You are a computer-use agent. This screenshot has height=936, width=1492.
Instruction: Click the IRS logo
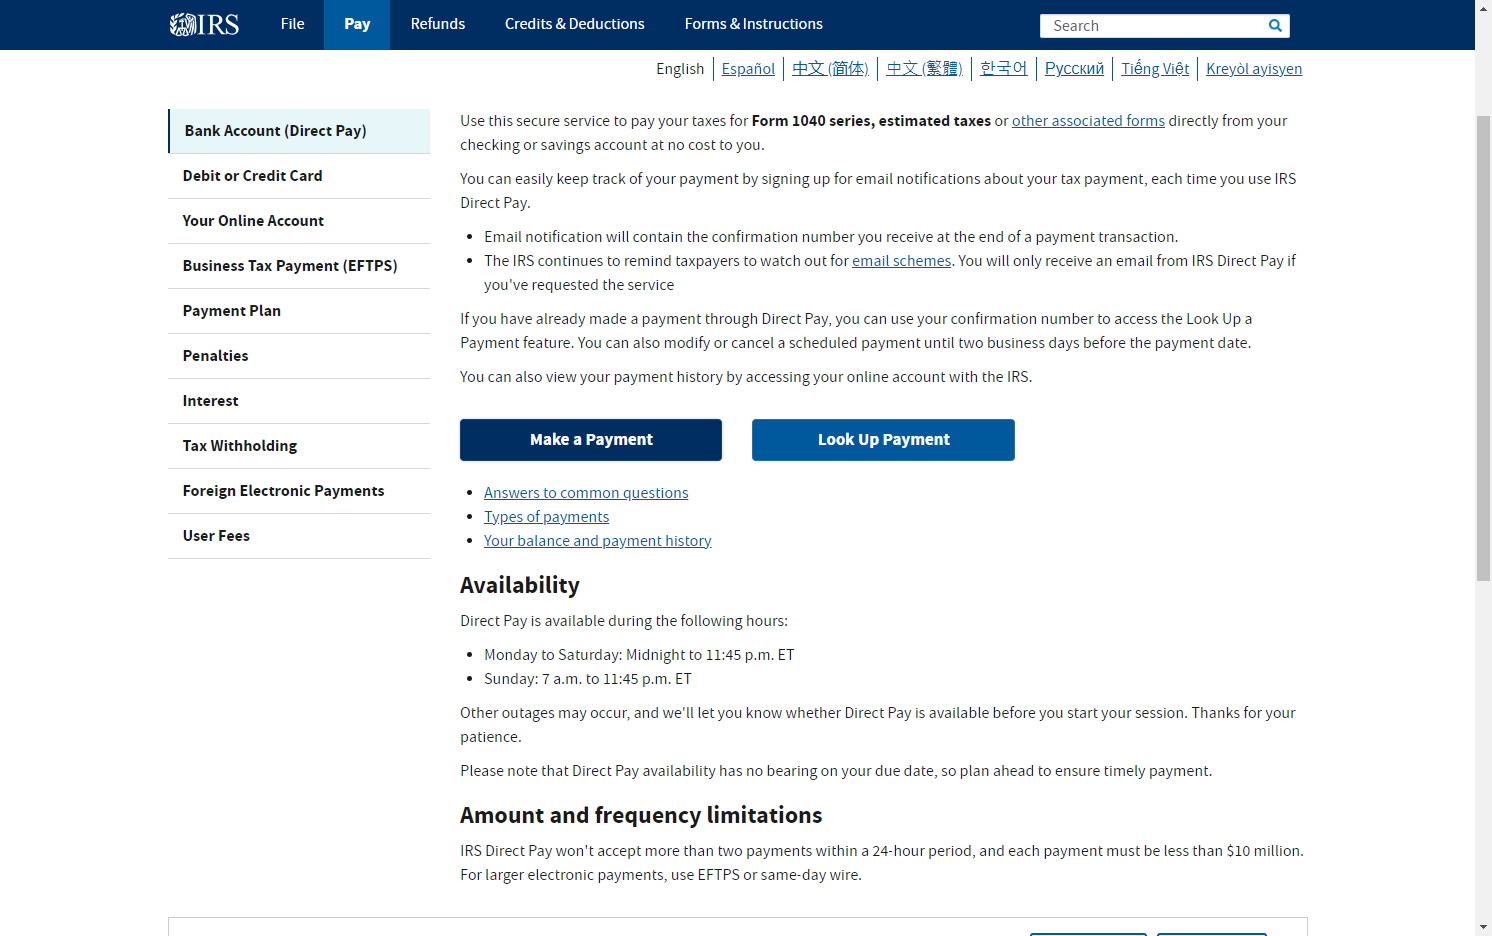tap(204, 24)
